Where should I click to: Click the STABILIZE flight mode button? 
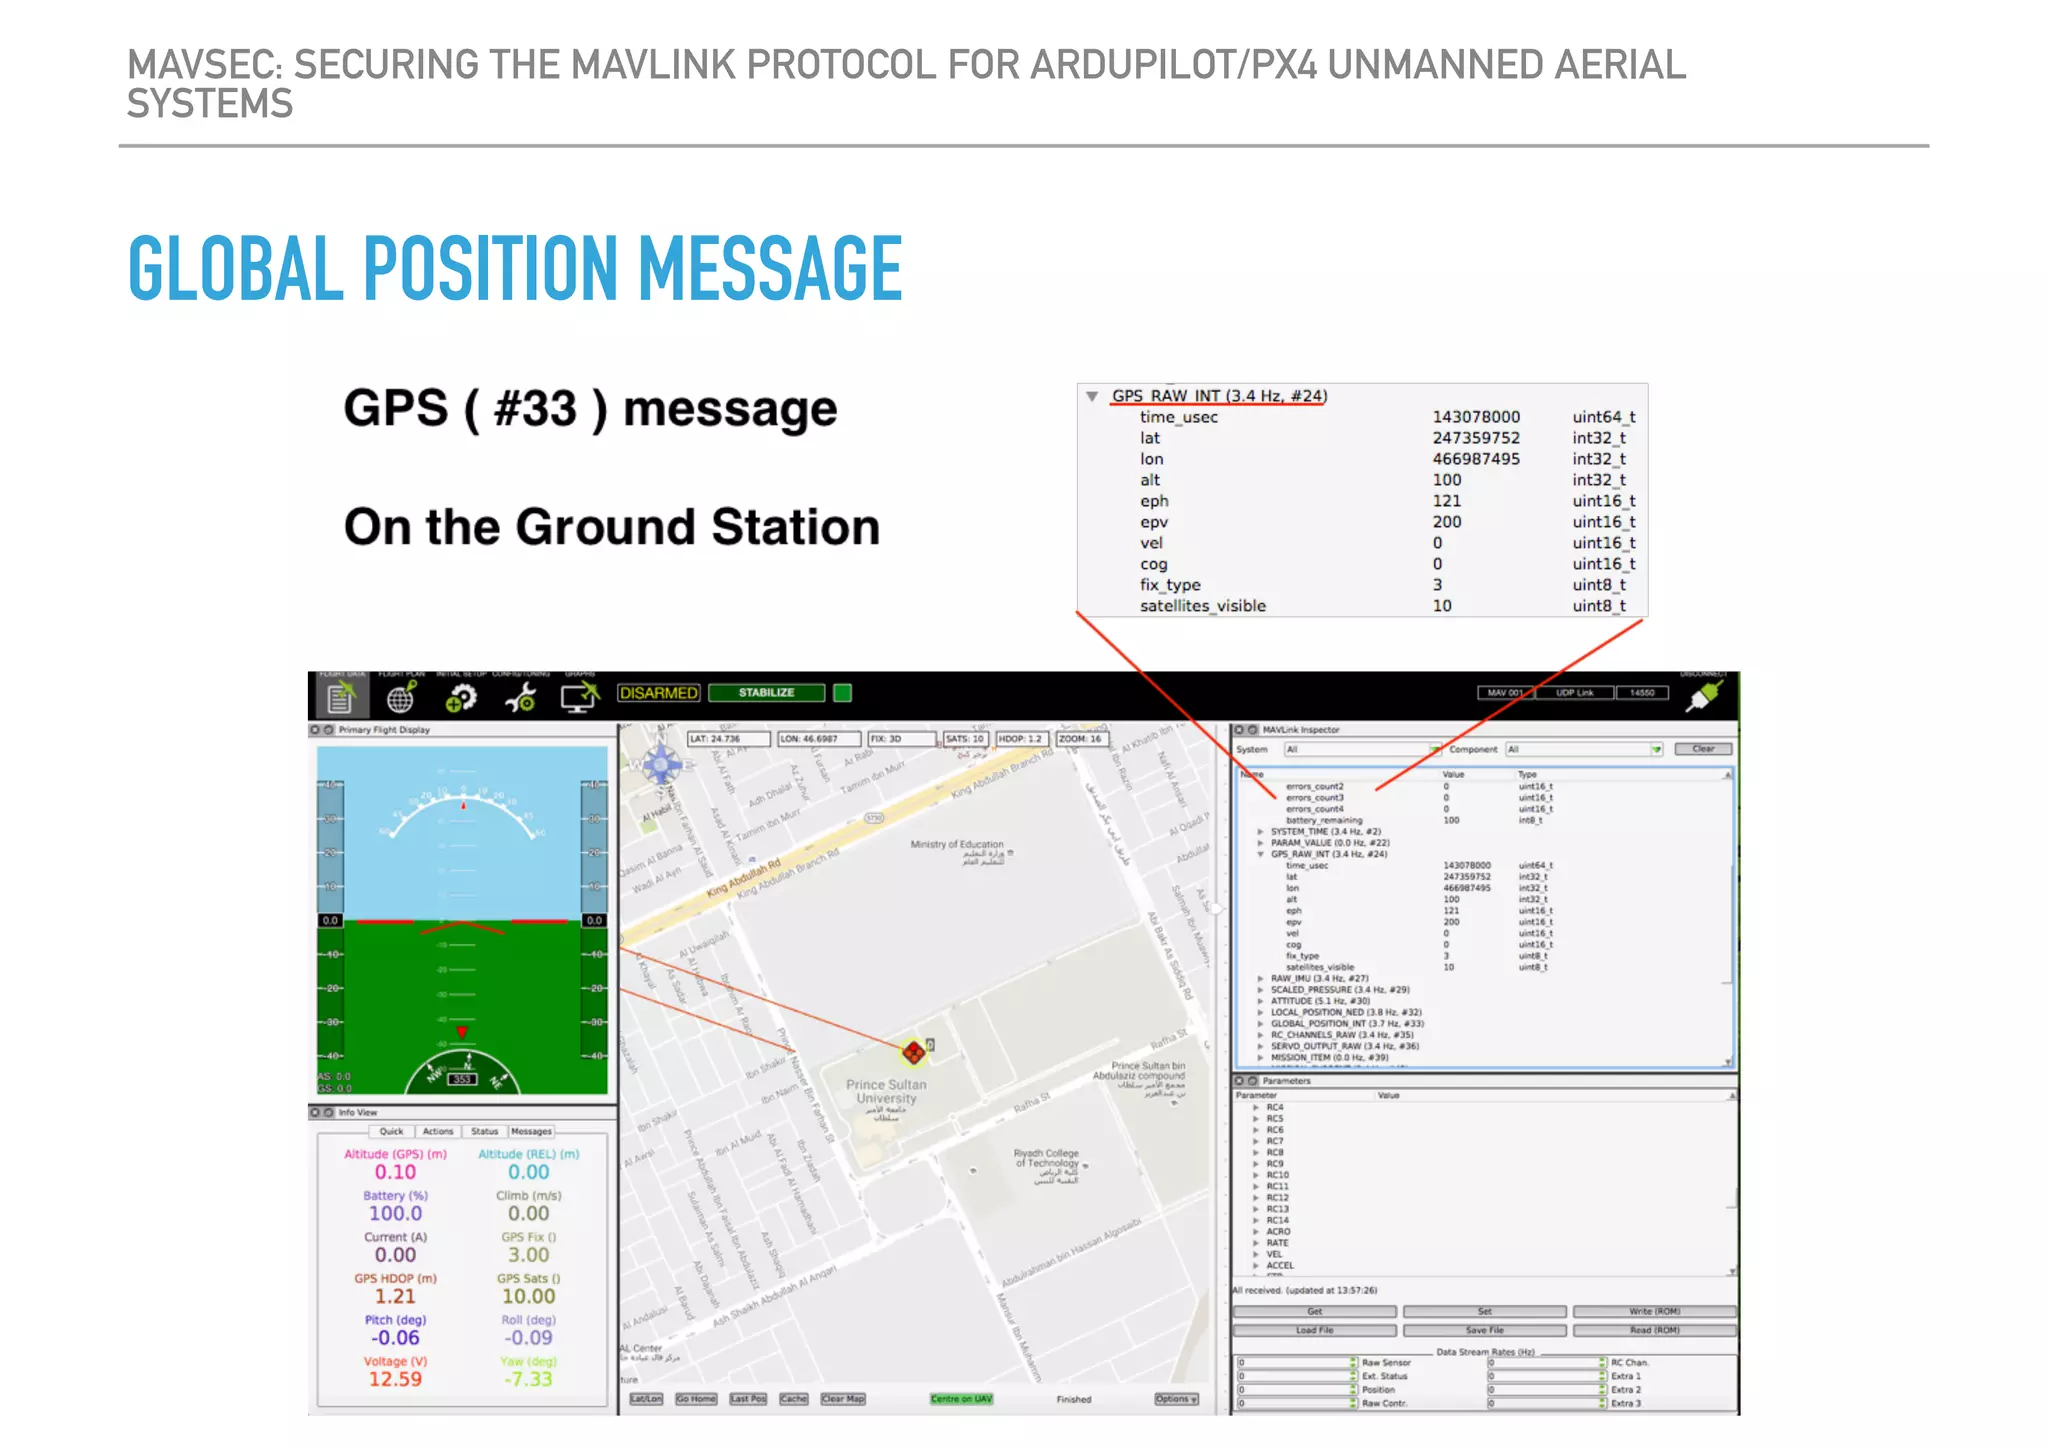(767, 693)
